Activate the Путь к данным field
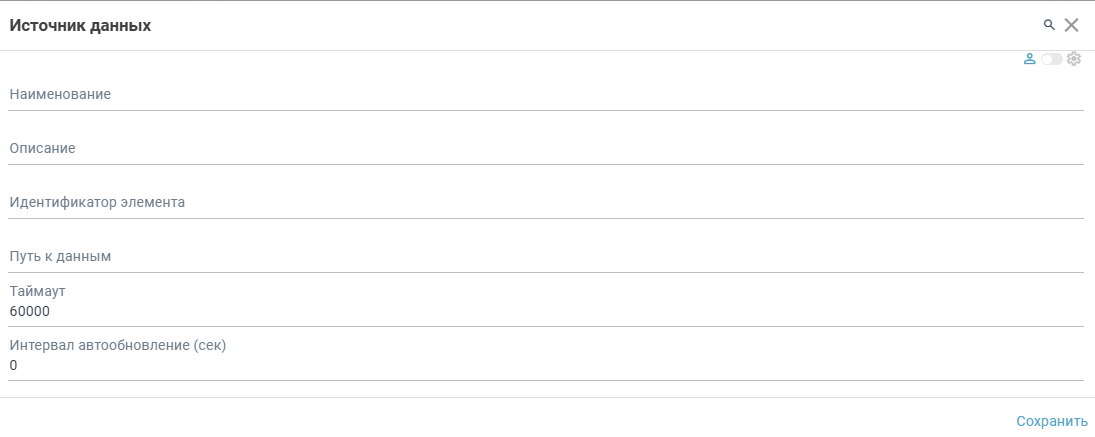 (x=546, y=257)
